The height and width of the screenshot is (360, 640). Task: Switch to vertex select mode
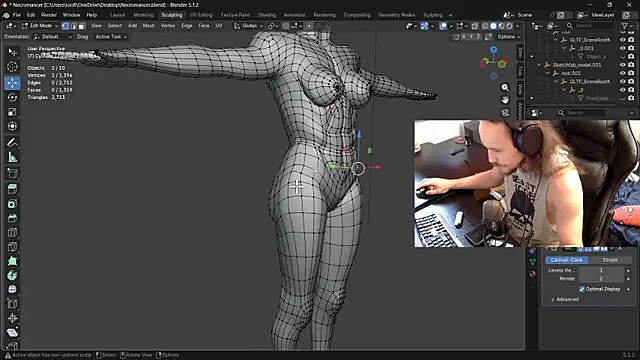pyautogui.click(x=65, y=26)
